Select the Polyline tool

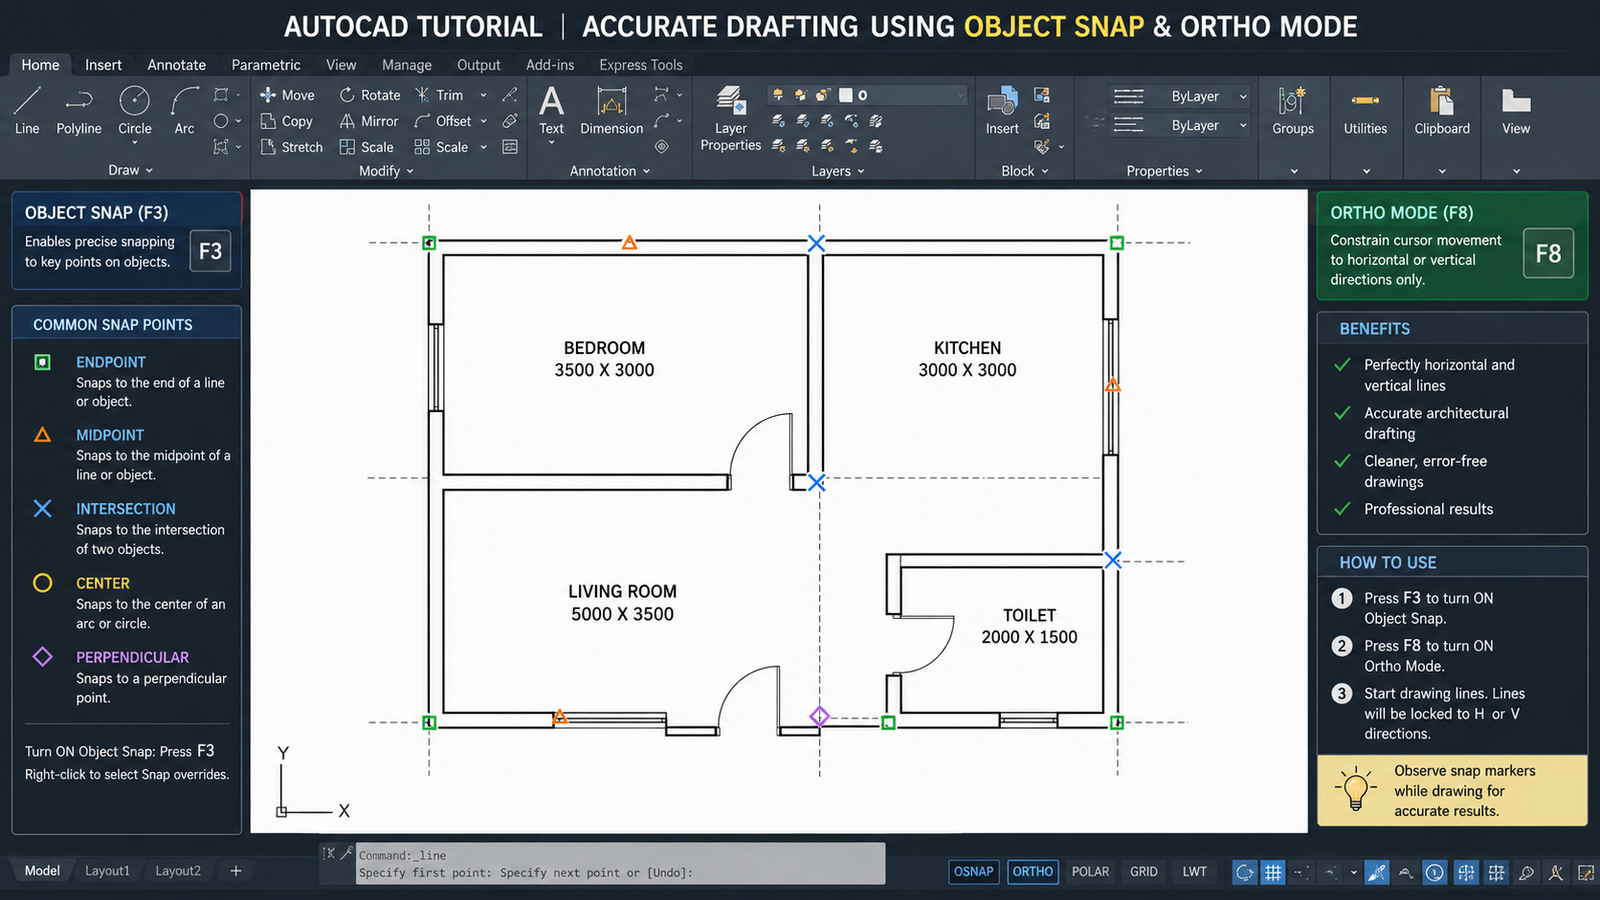pyautogui.click(x=79, y=110)
